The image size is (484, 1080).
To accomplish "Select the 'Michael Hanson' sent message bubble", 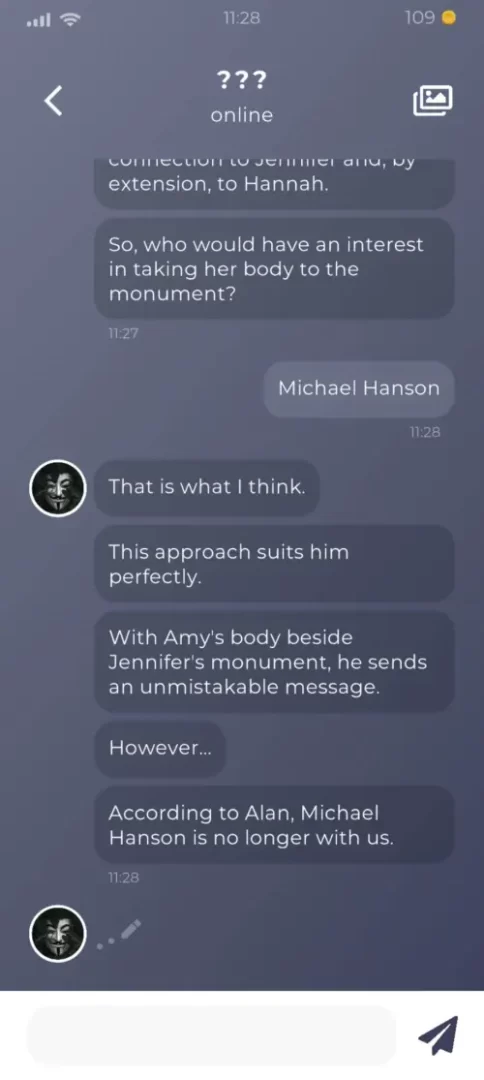I will 359,388.
